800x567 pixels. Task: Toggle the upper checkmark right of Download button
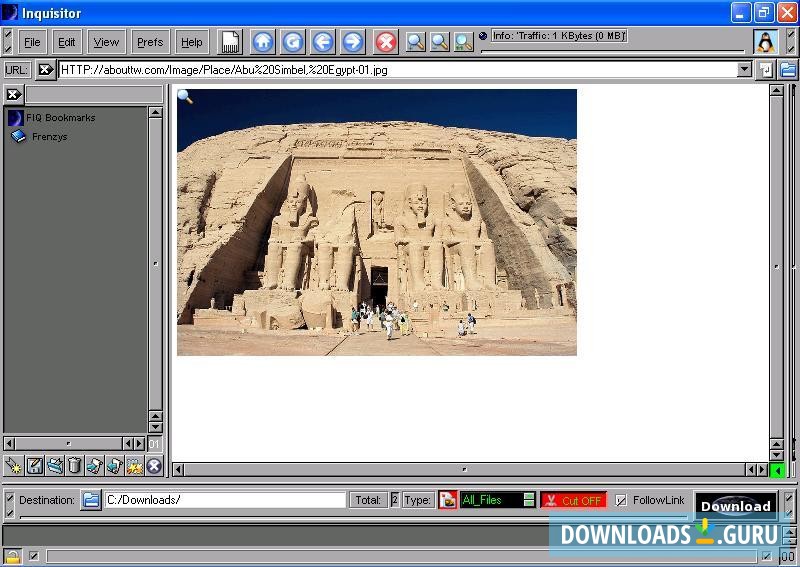pyautogui.click(x=789, y=496)
